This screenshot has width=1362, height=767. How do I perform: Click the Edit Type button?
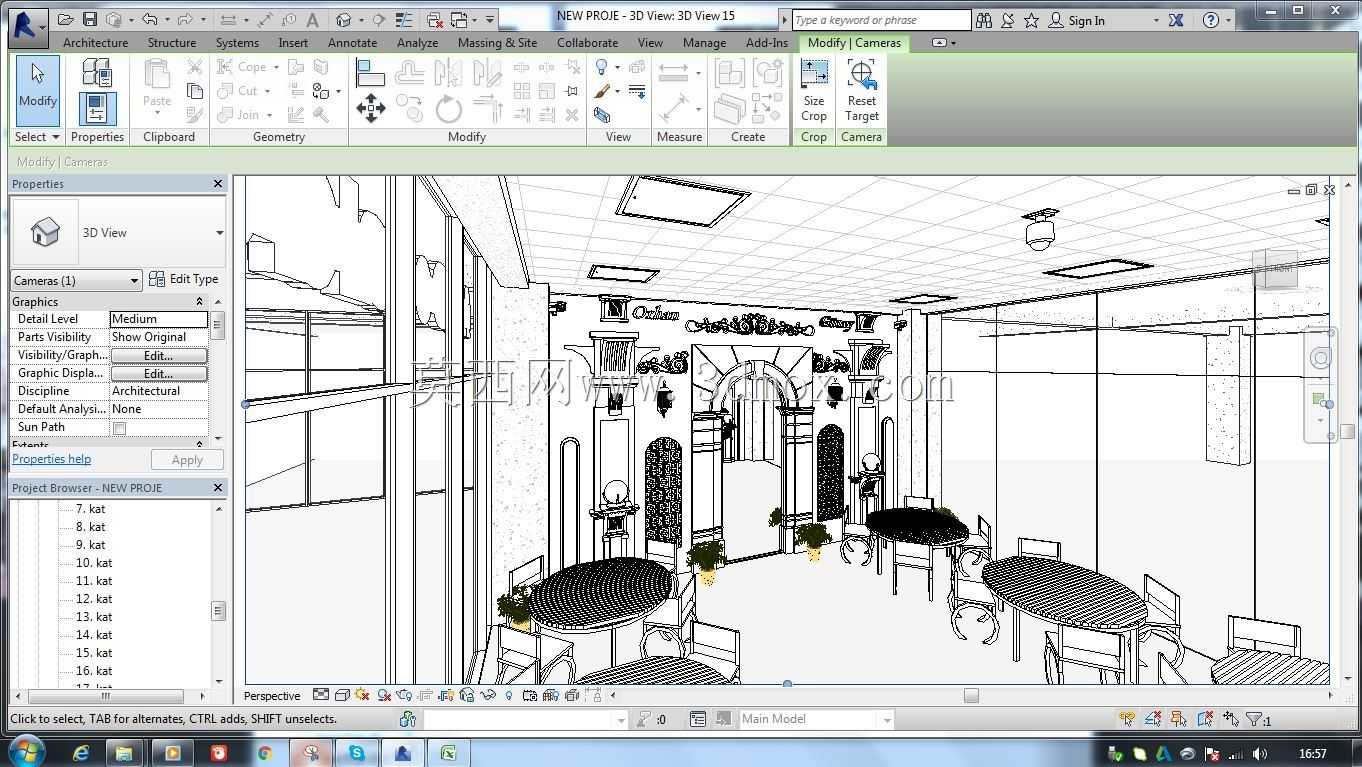pos(183,279)
